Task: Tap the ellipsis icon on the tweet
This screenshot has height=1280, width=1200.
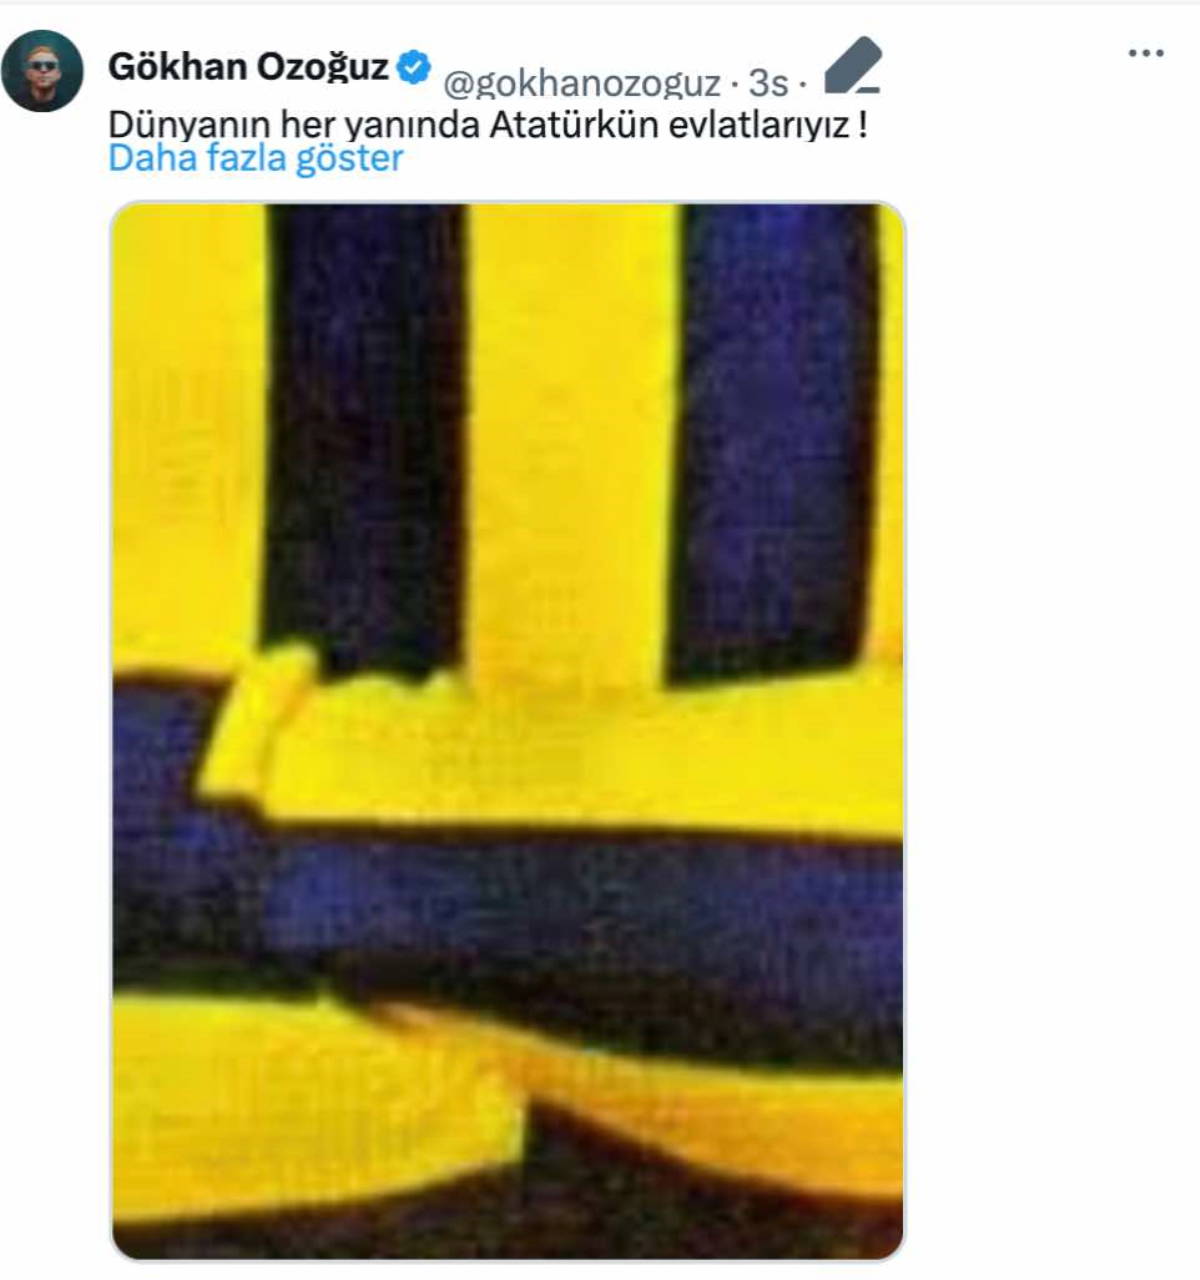Action: pos(1146,53)
